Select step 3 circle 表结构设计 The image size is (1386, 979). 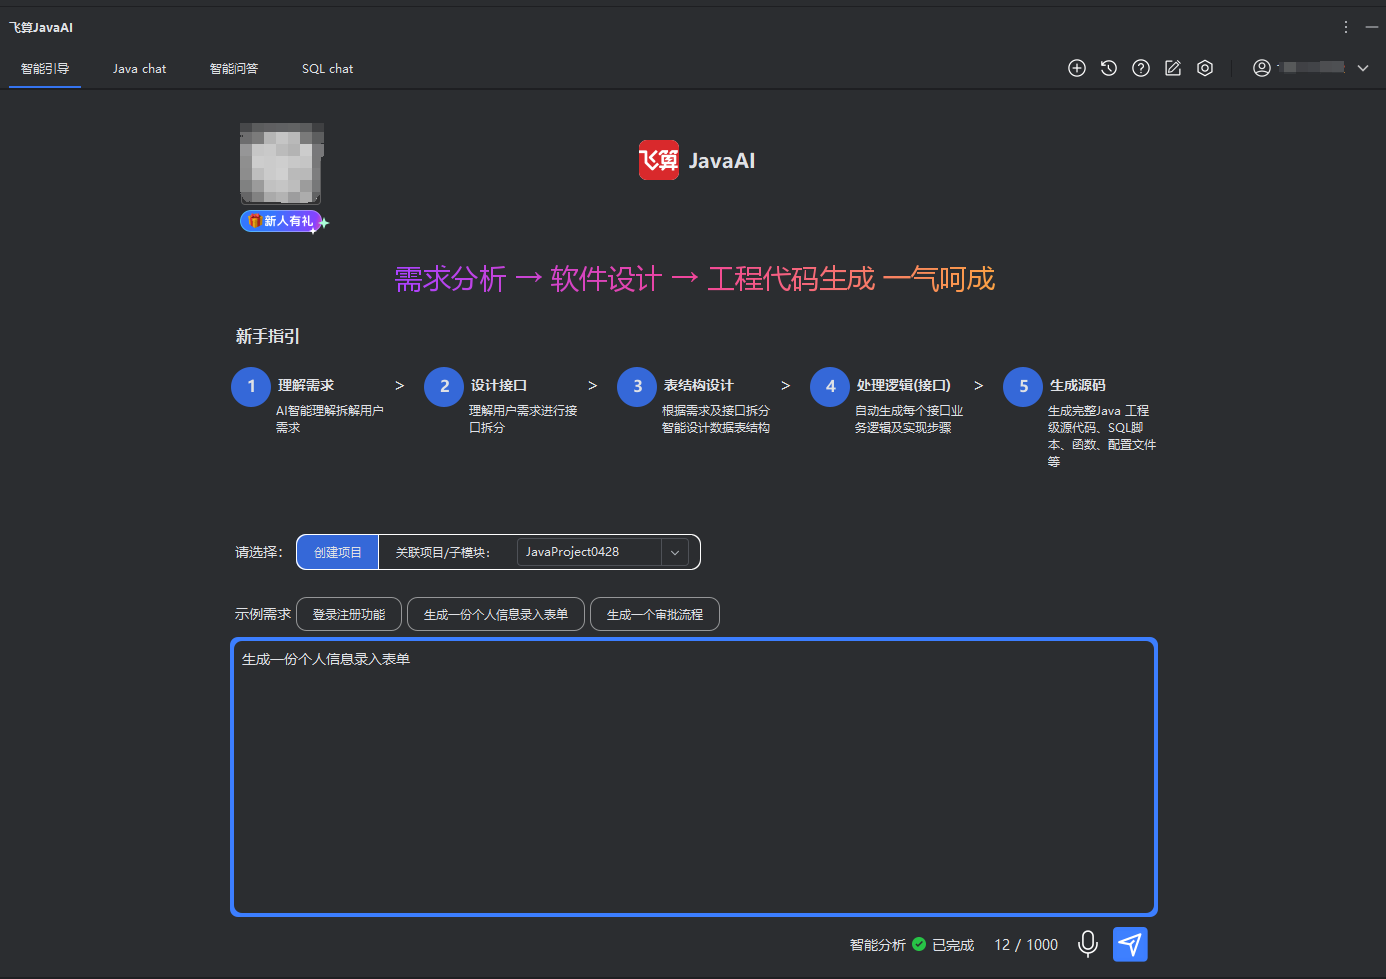[x=637, y=386]
